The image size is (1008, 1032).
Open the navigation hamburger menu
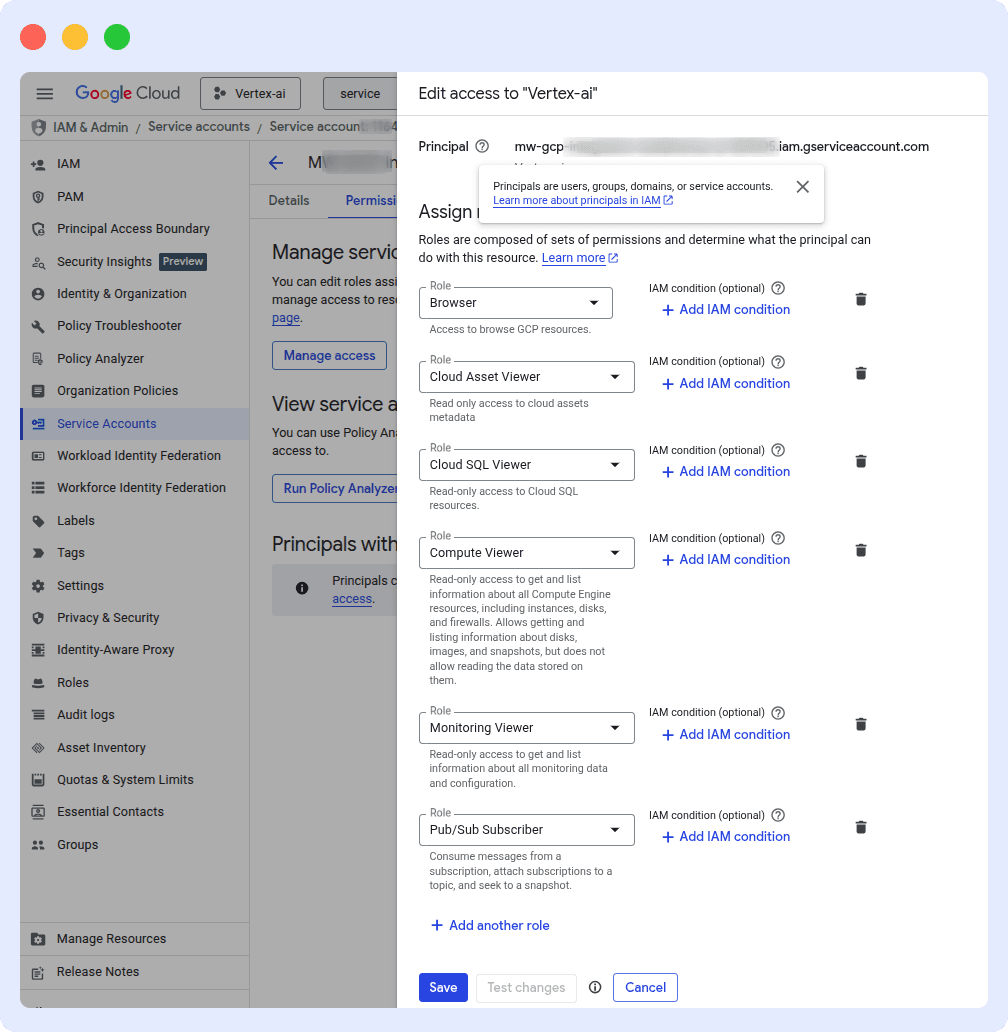[x=44, y=93]
